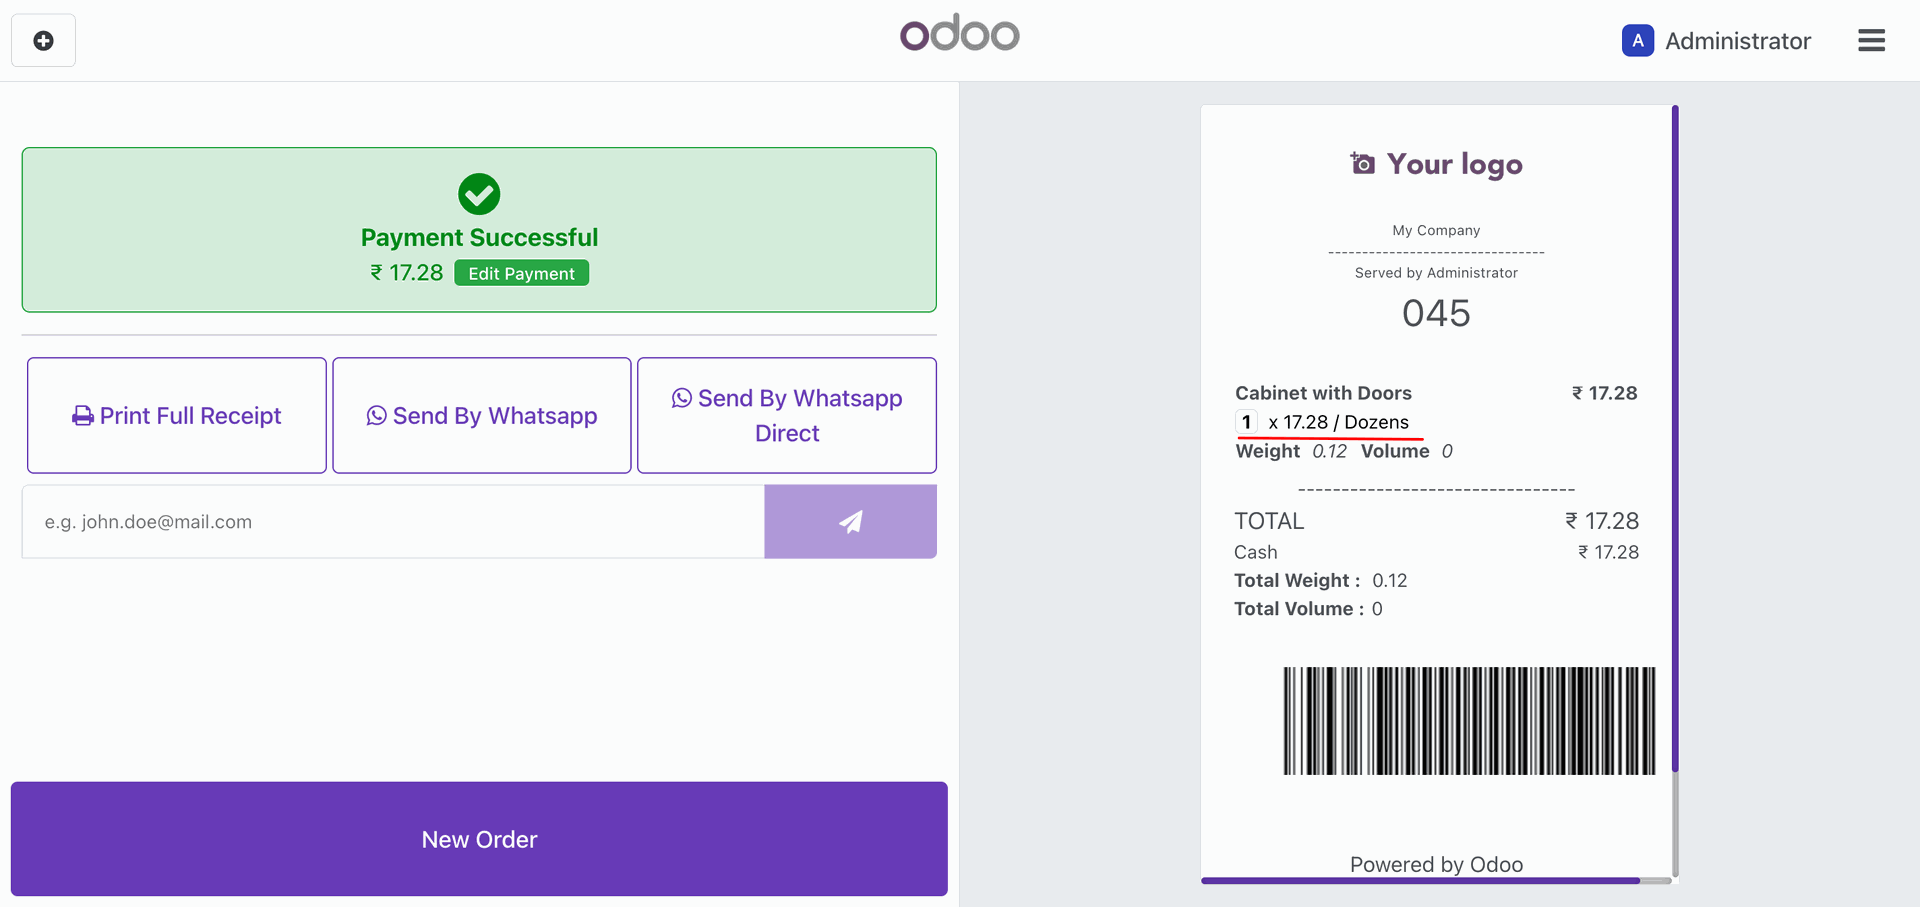Click the Administrator user name
1920x907 pixels.
pyautogui.click(x=1737, y=41)
